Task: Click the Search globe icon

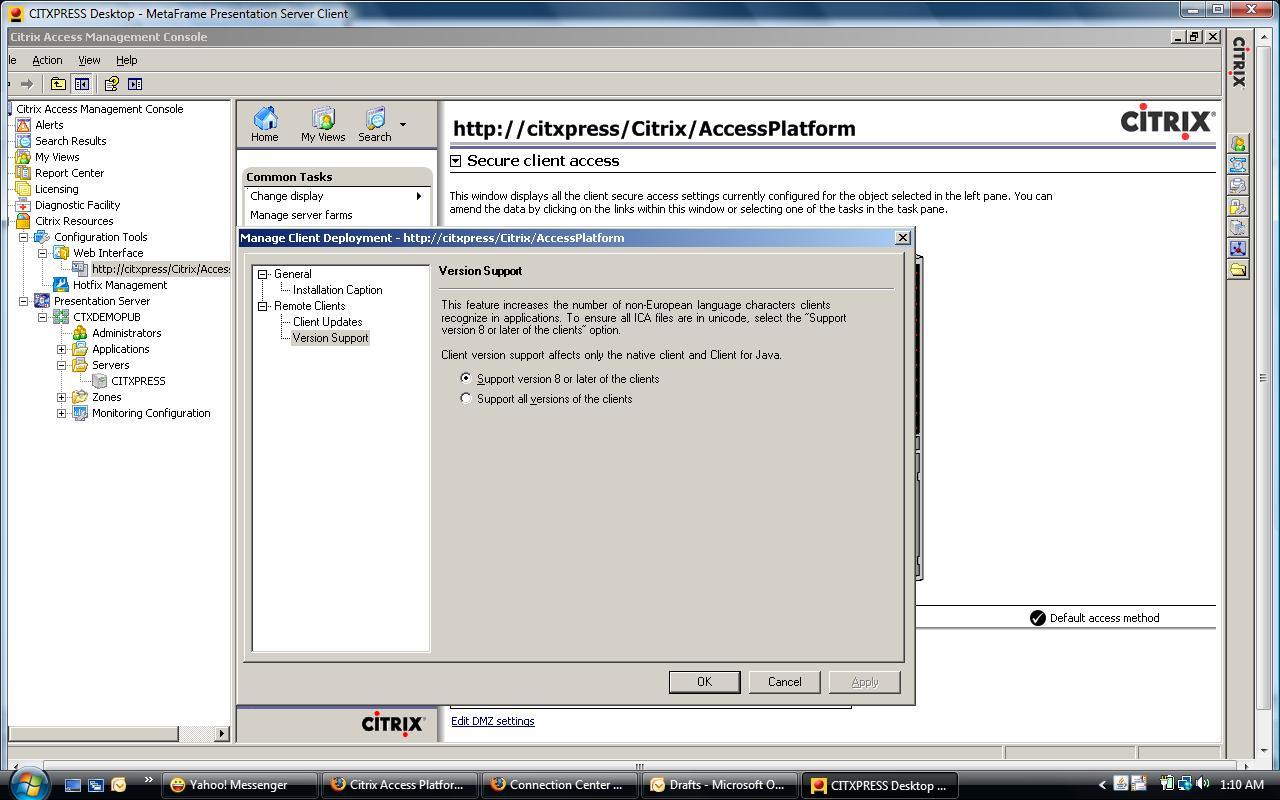Action: tap(375, 118)
